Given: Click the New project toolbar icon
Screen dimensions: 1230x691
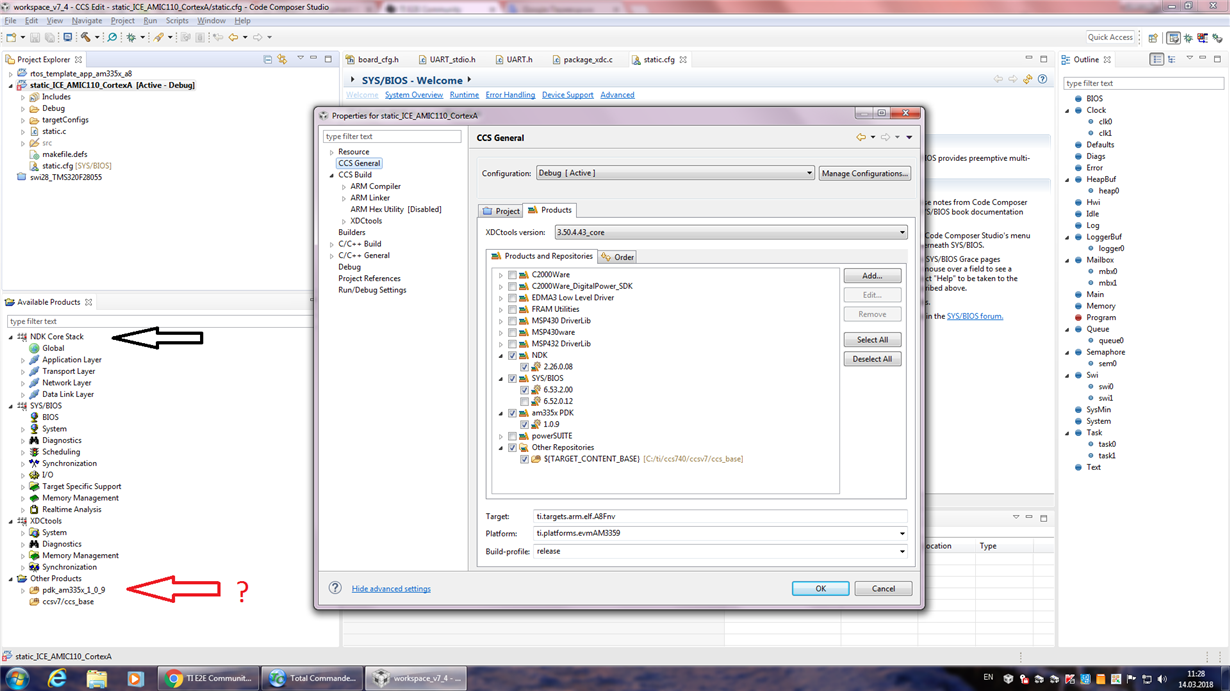Looking at the screenshot, I should [11, 37].
